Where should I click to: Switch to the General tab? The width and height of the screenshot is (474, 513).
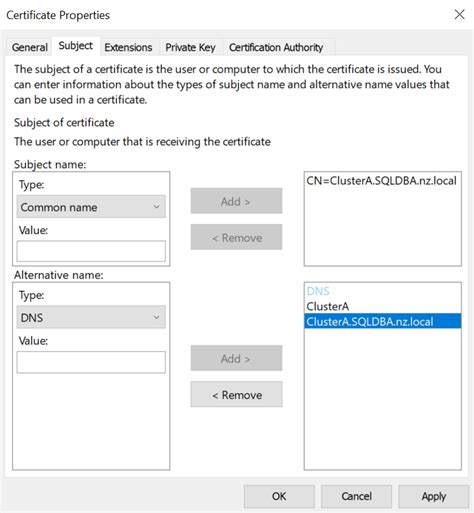click(x=30, y=47)
